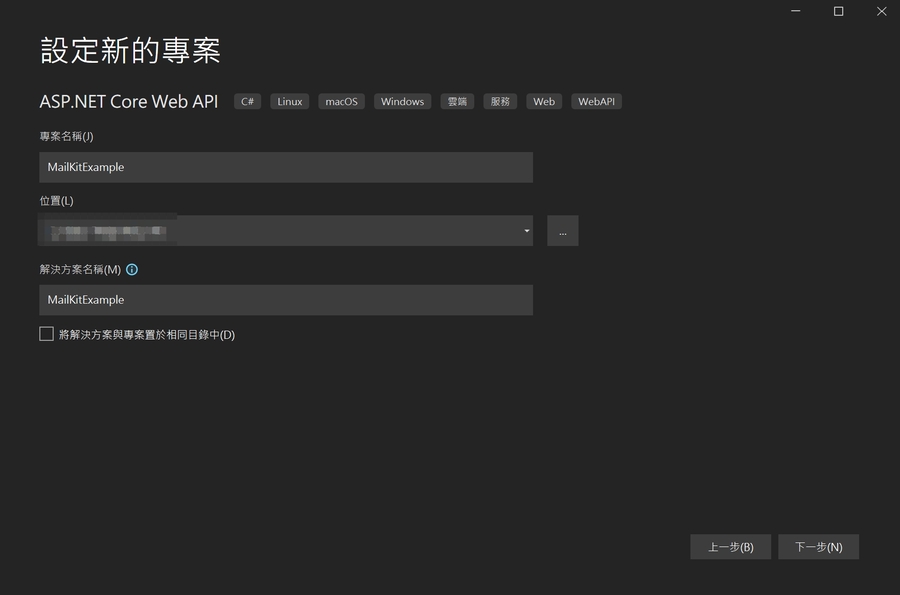Go back with the 上一步 button
900x595 pixels.
[730, 546]
